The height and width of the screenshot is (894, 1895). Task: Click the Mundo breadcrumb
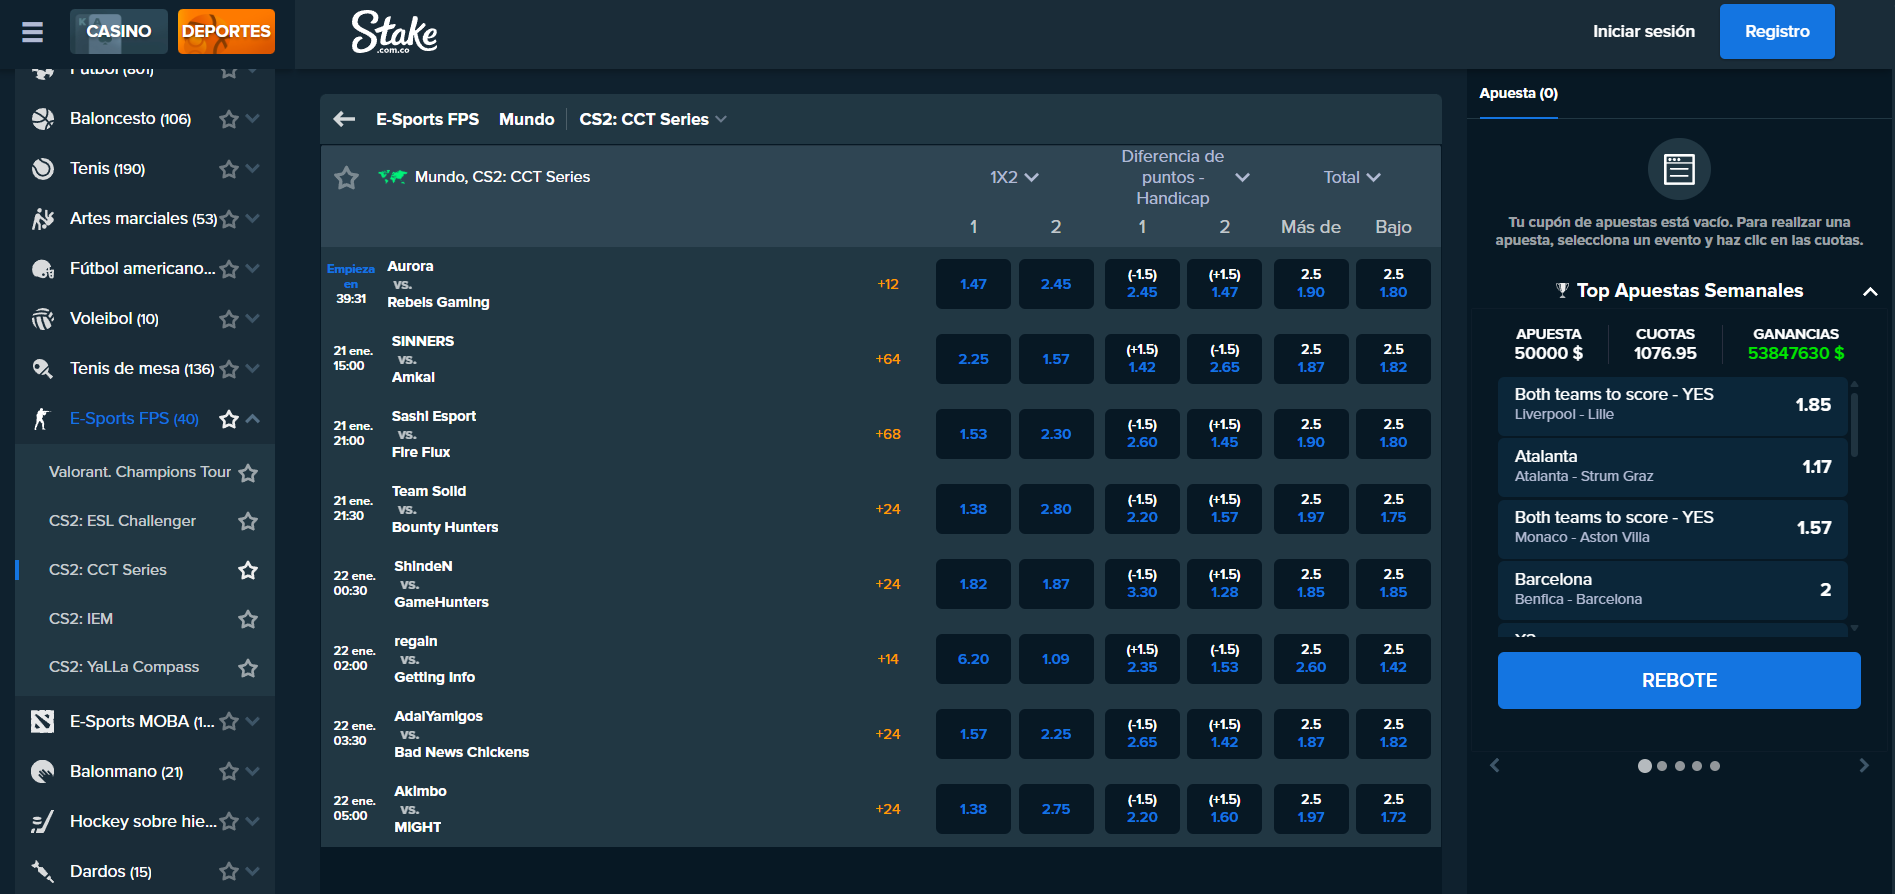click(526, 120)
